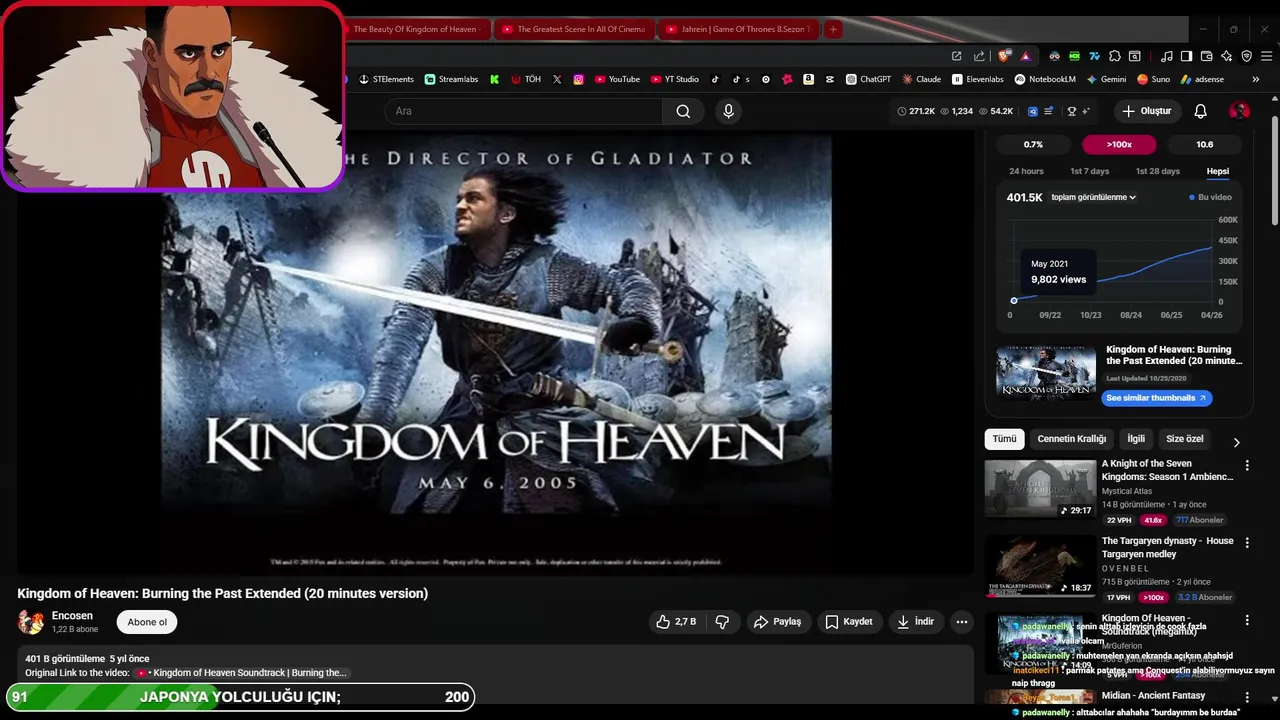
Task: Open the Elevenlabs bookmark
Action: (x=978, y=79)
